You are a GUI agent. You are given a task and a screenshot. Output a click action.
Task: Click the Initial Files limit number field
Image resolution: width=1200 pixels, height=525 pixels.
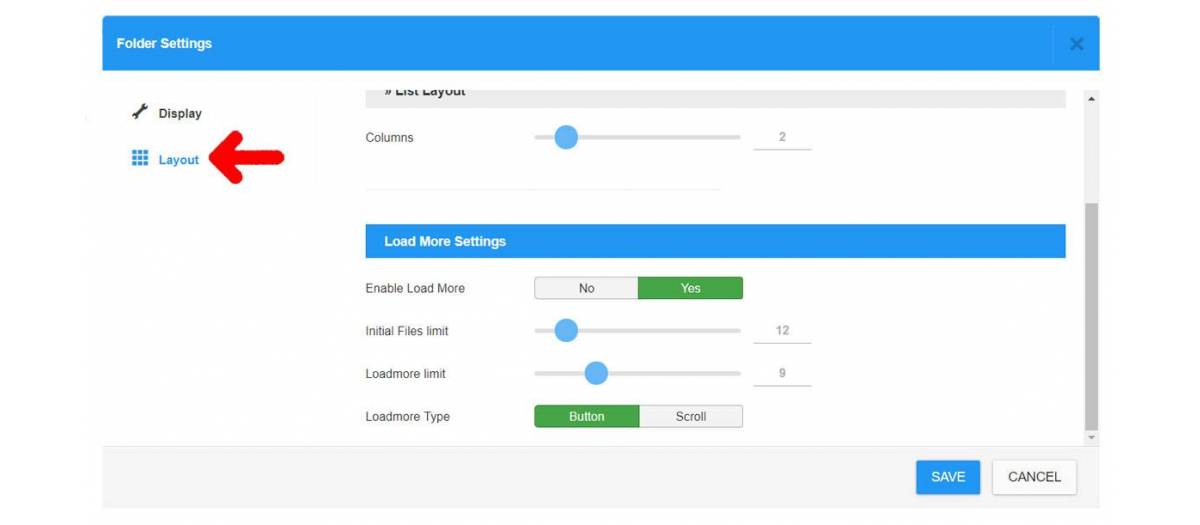(x=782, y=330)
